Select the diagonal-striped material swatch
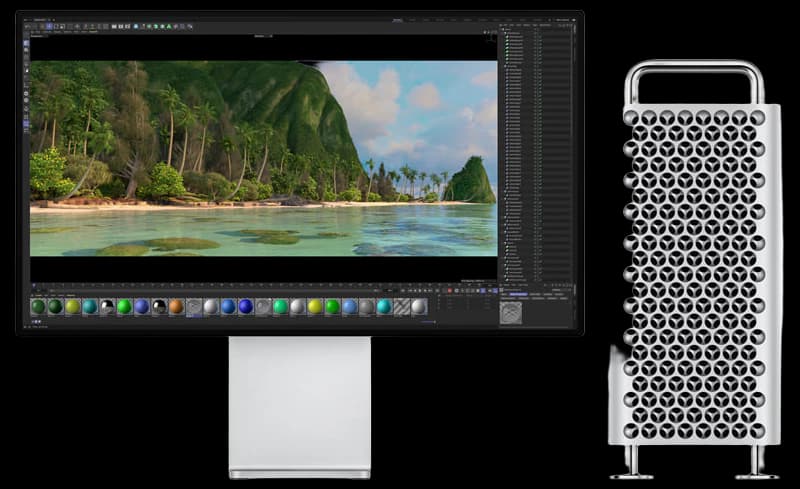Screen dimensions: 800x489 402,306
